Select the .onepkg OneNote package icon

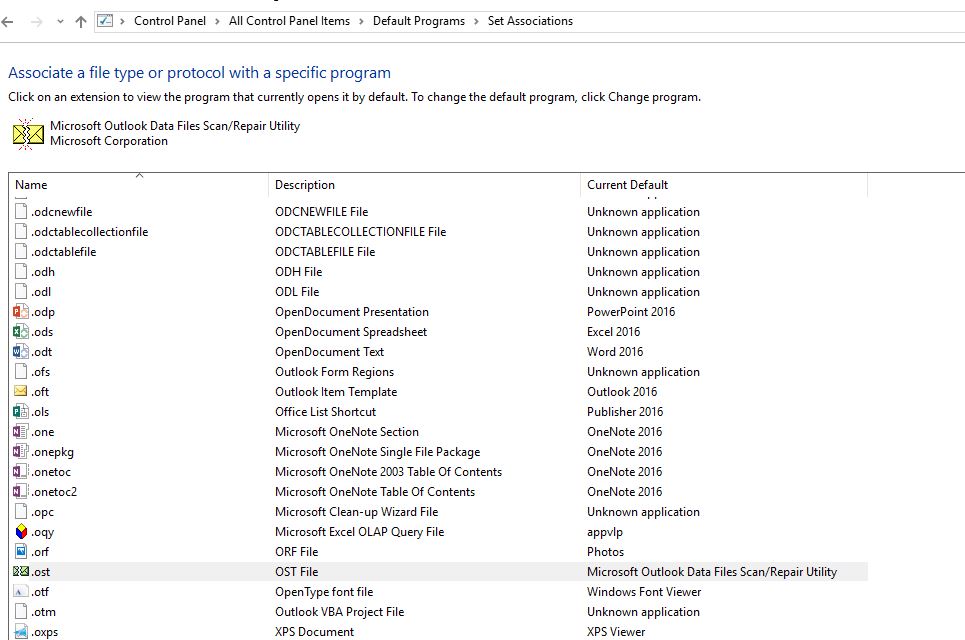pyautogui.click(x=21, y=451)
